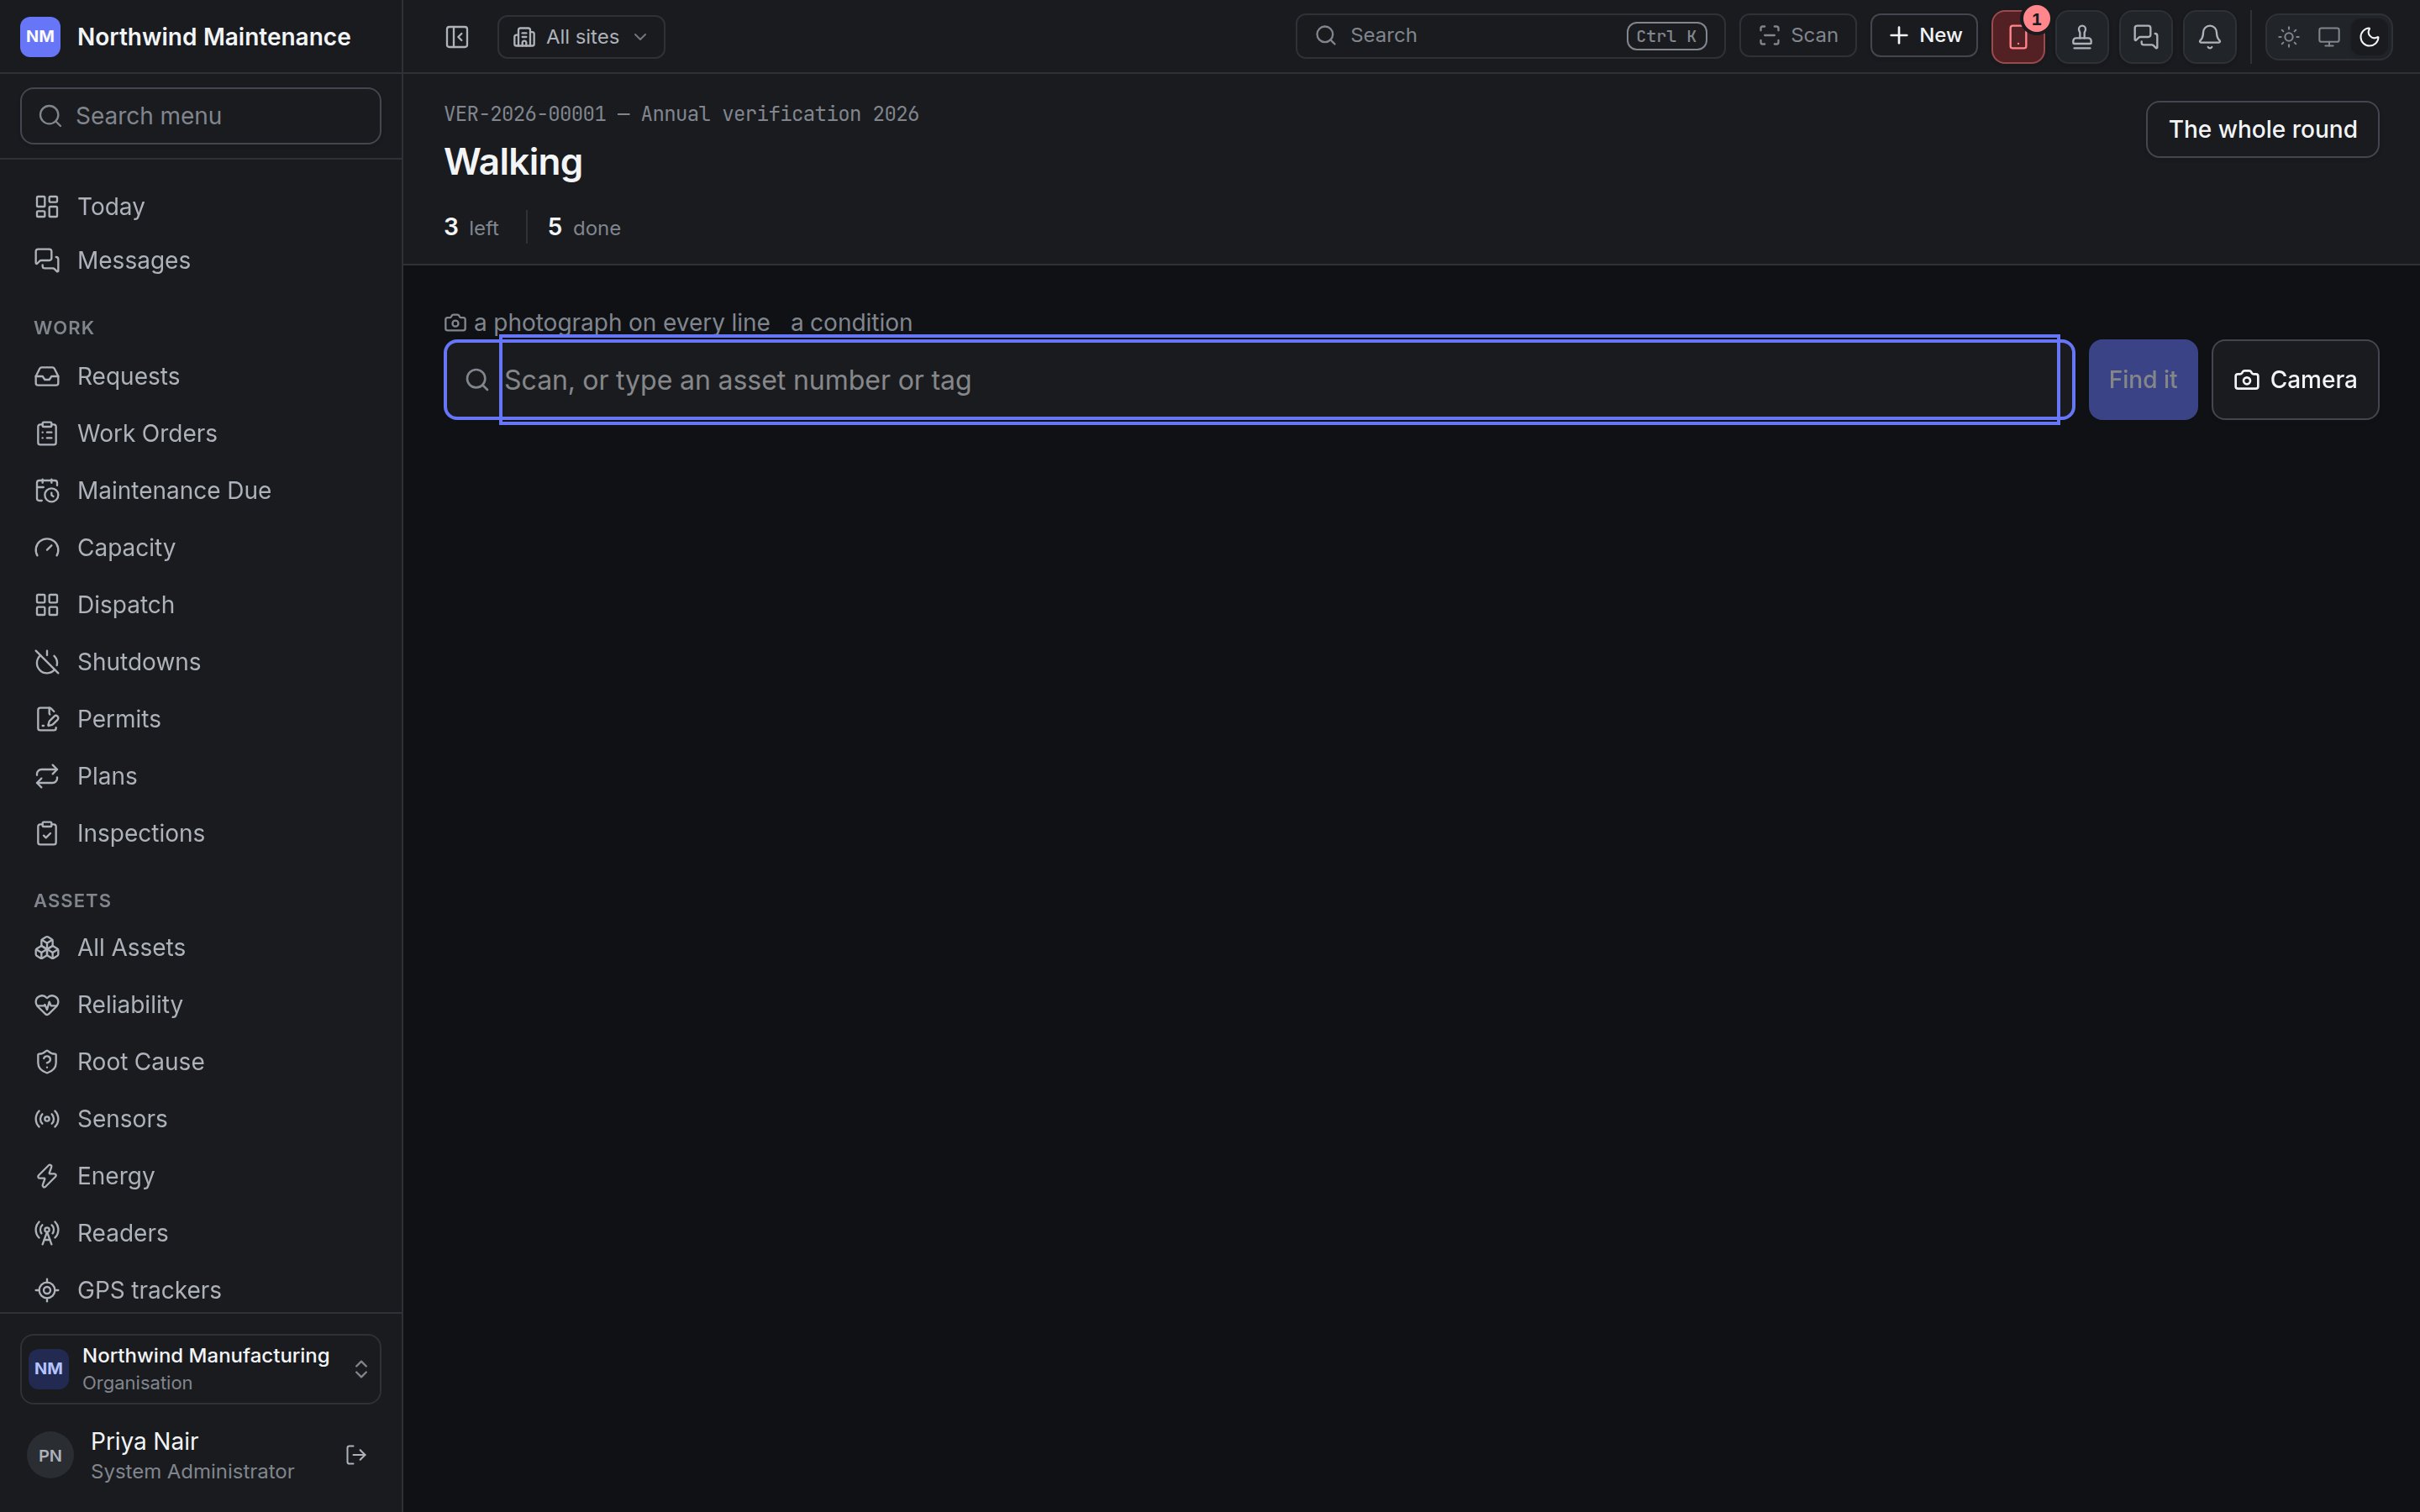
Task: Open Messages in sidebar
Action: [x=201, y=260]
